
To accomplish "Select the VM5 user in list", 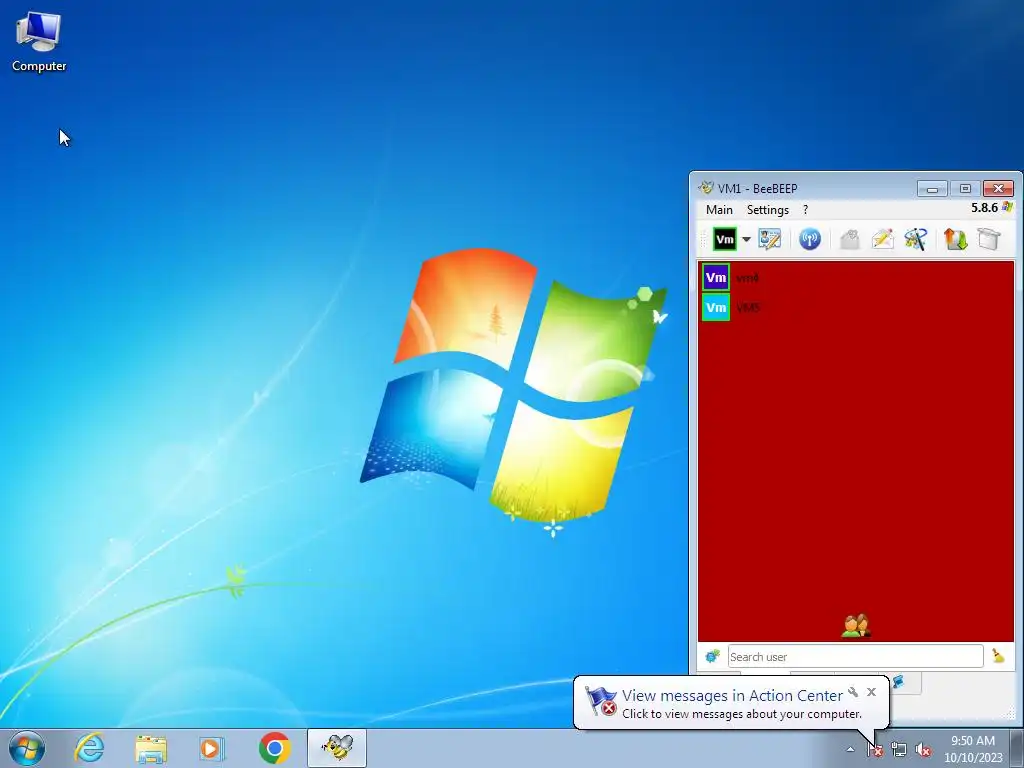I will pos(856,307).
